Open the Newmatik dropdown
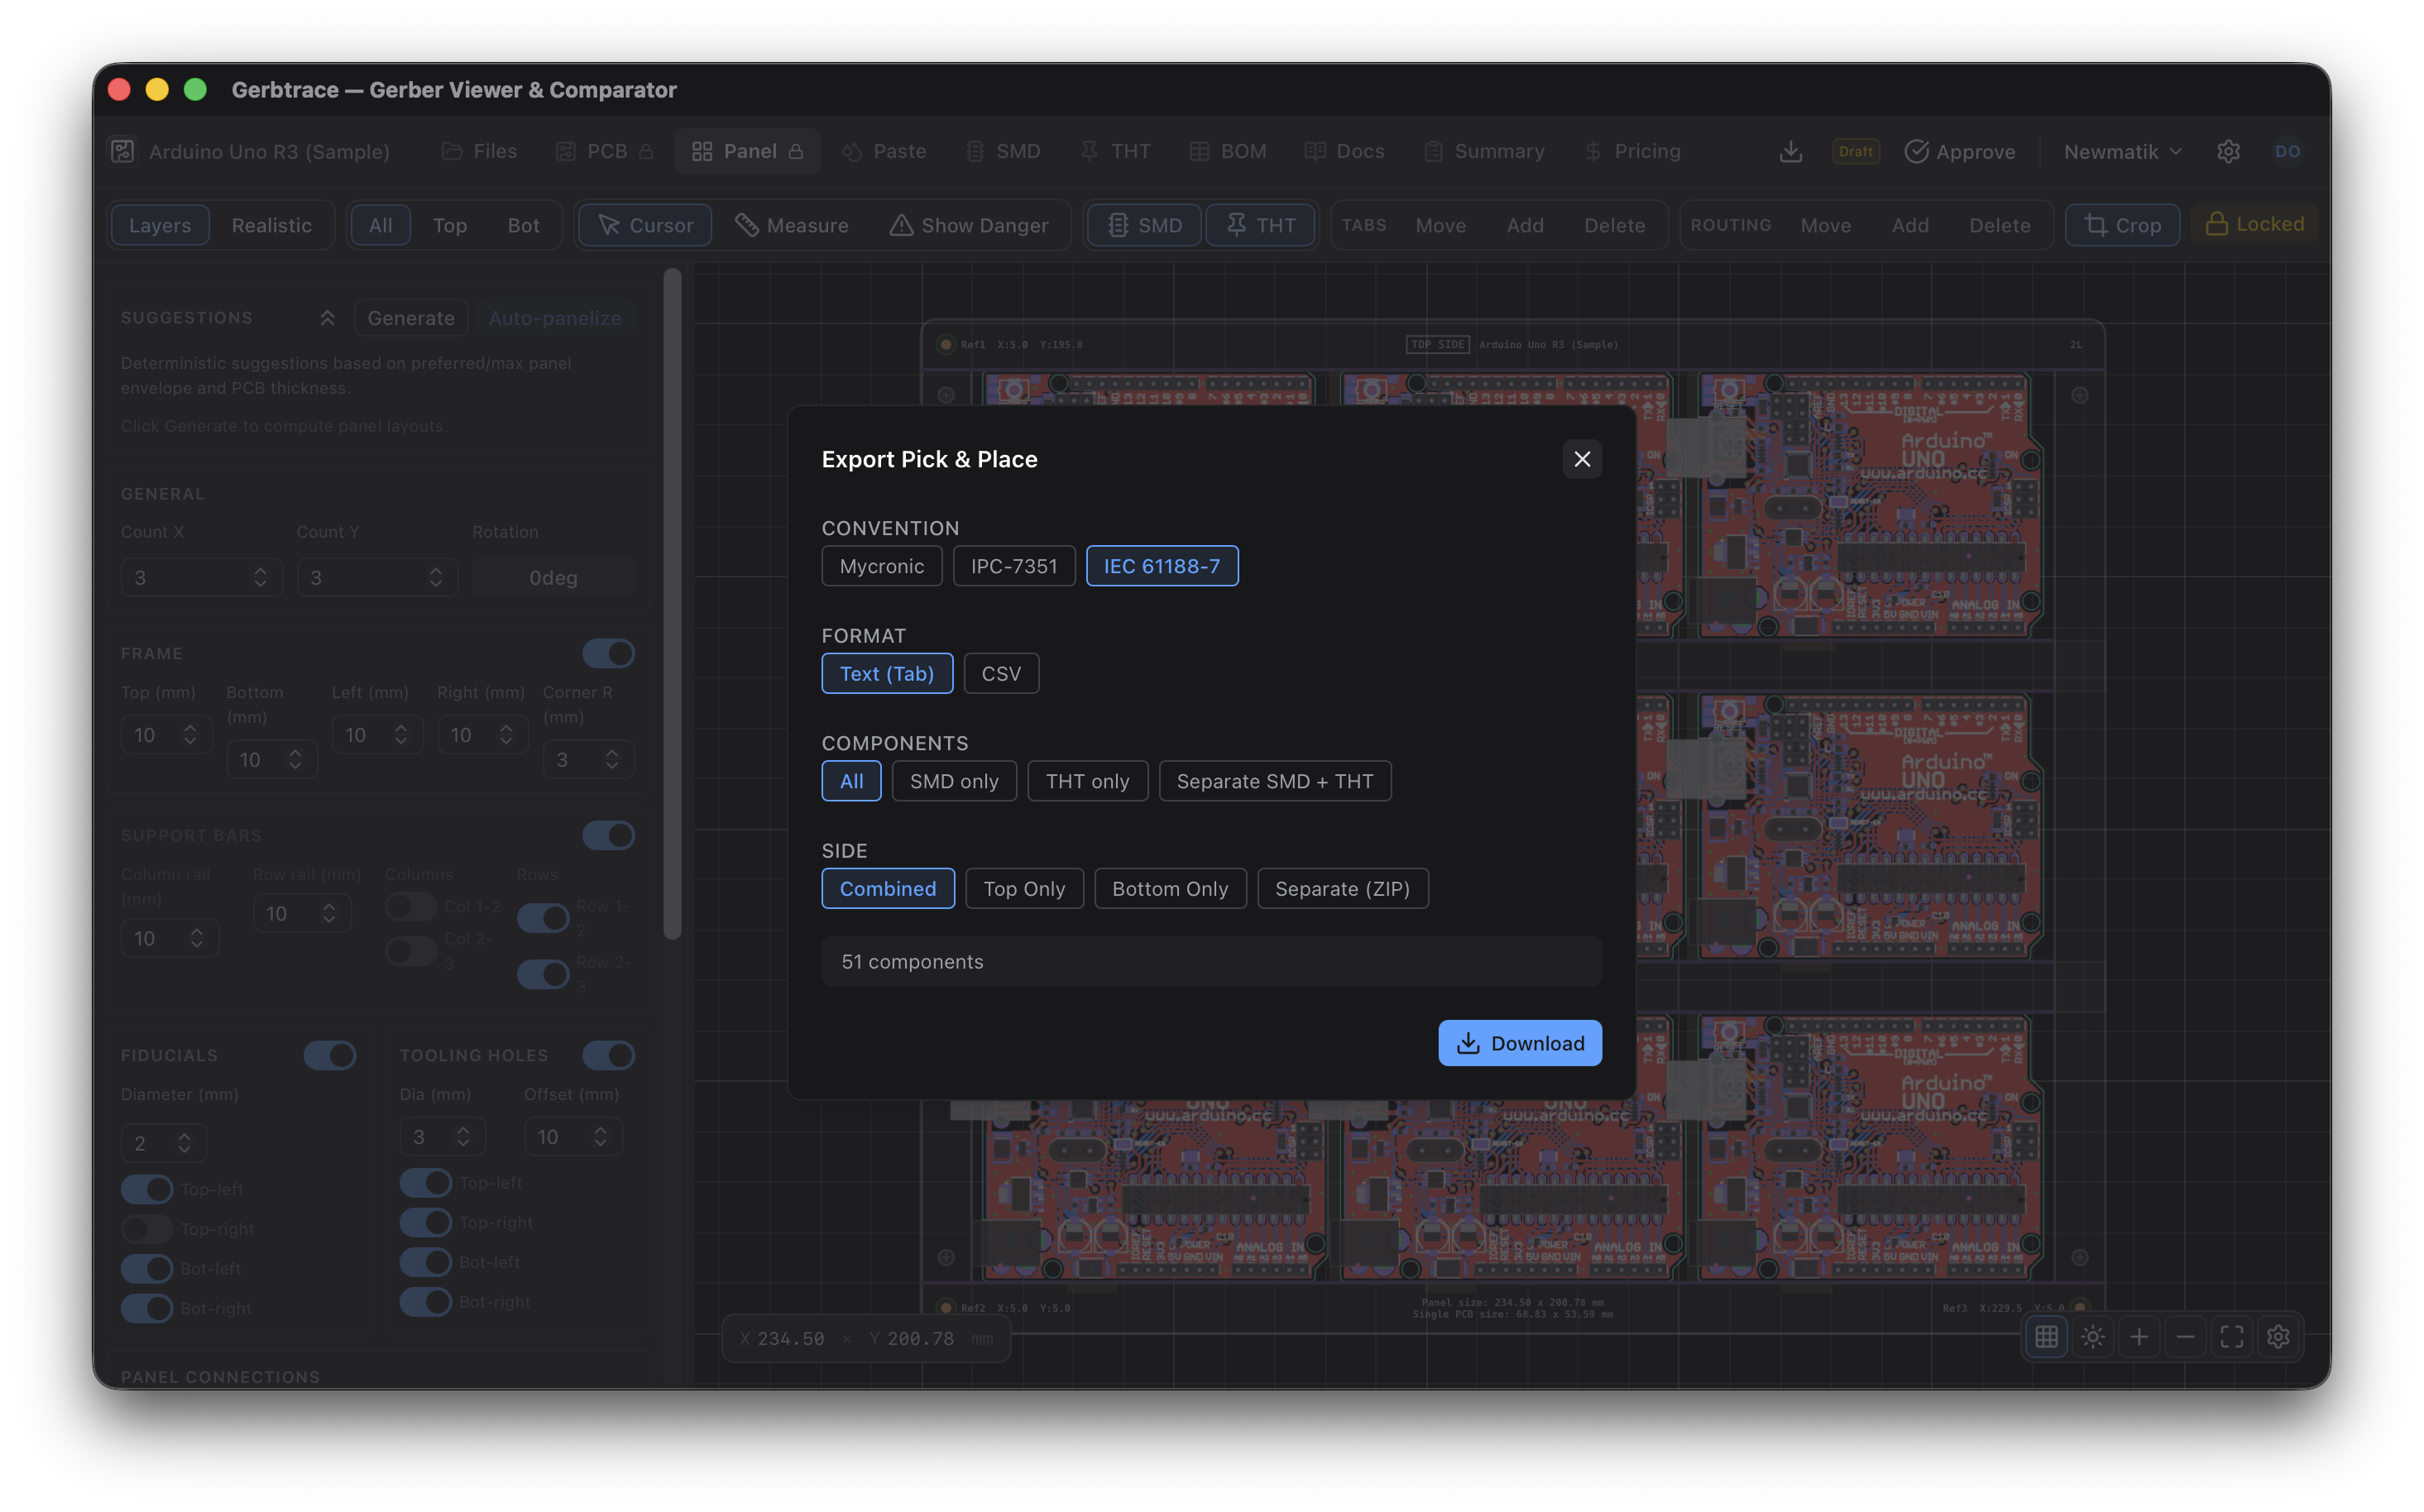 (2122, 151)
